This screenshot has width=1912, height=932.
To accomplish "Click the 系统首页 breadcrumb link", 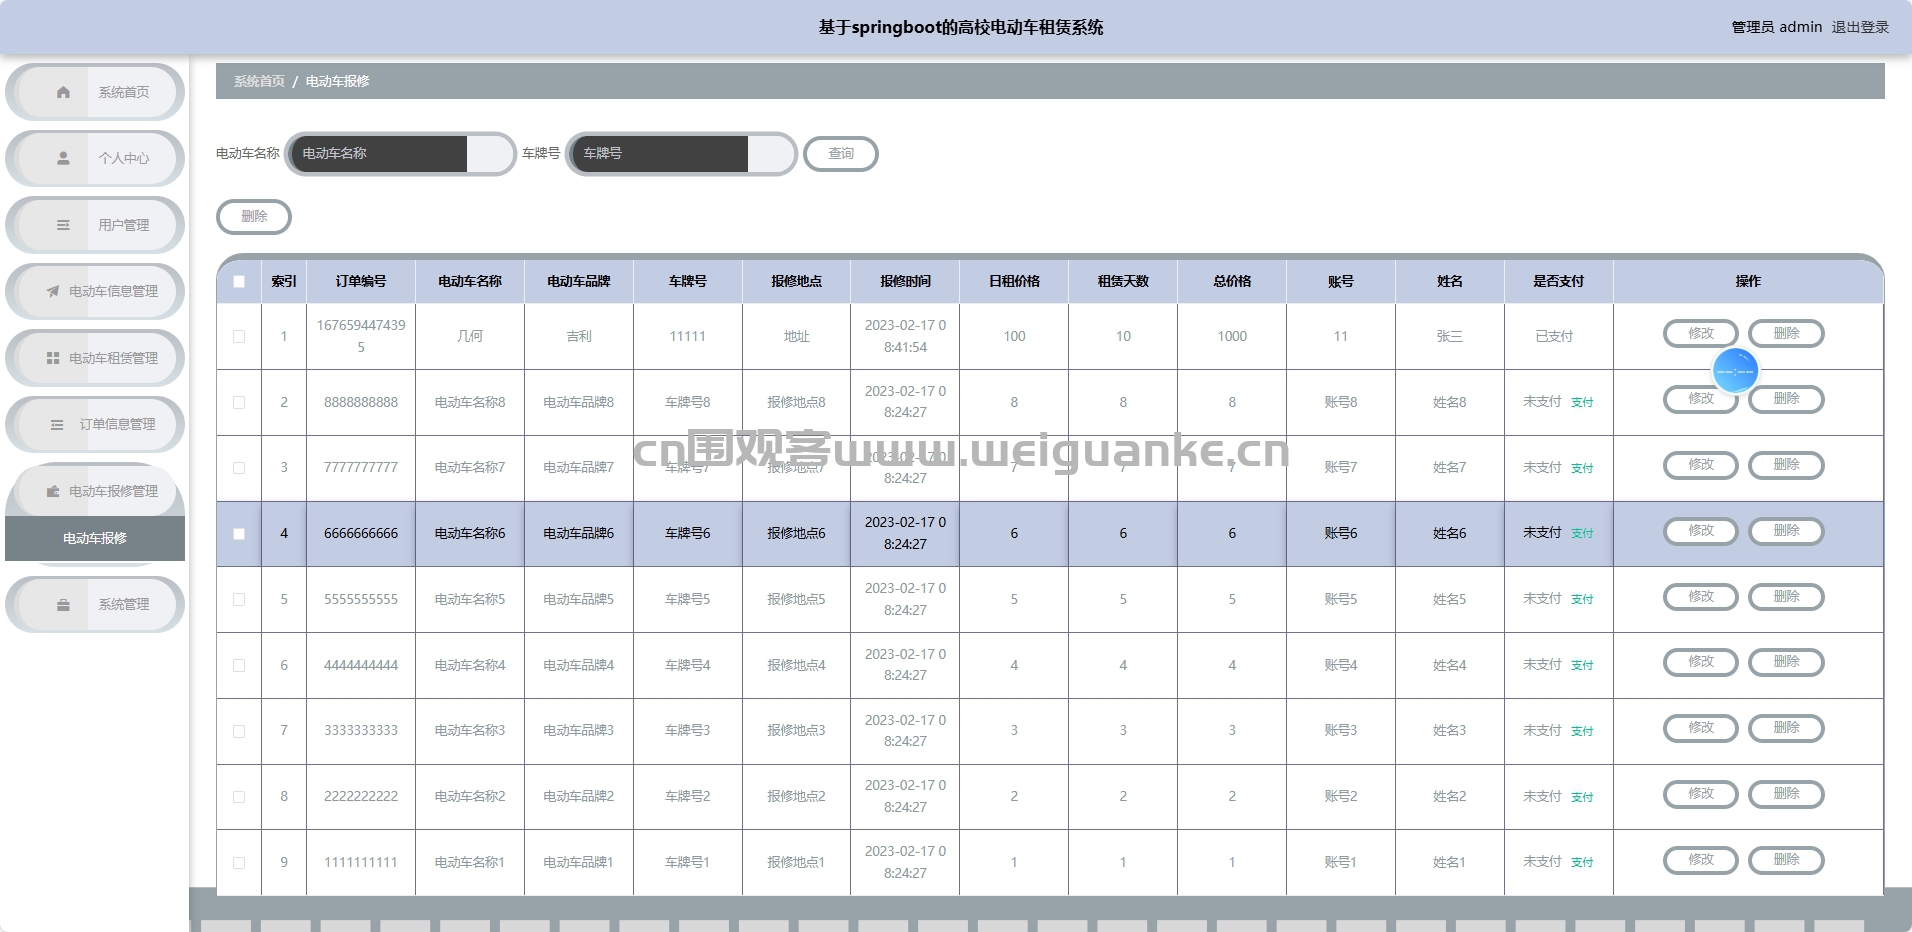I will point(259,81).
